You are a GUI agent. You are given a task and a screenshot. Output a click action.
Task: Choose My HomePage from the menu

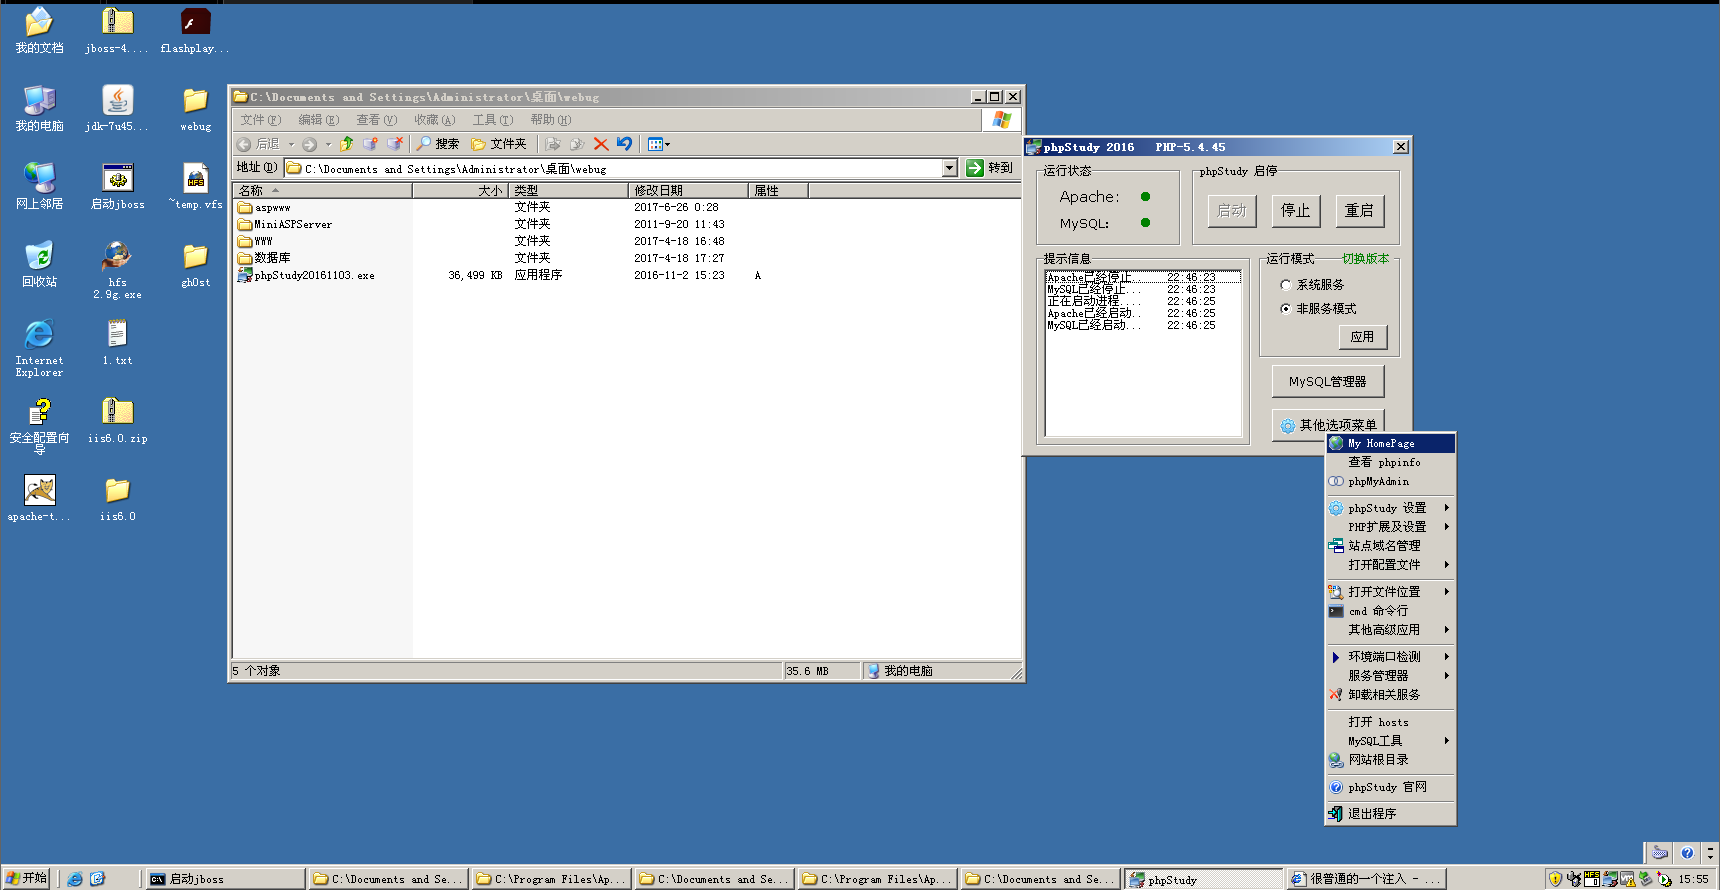coord(1391,443)
